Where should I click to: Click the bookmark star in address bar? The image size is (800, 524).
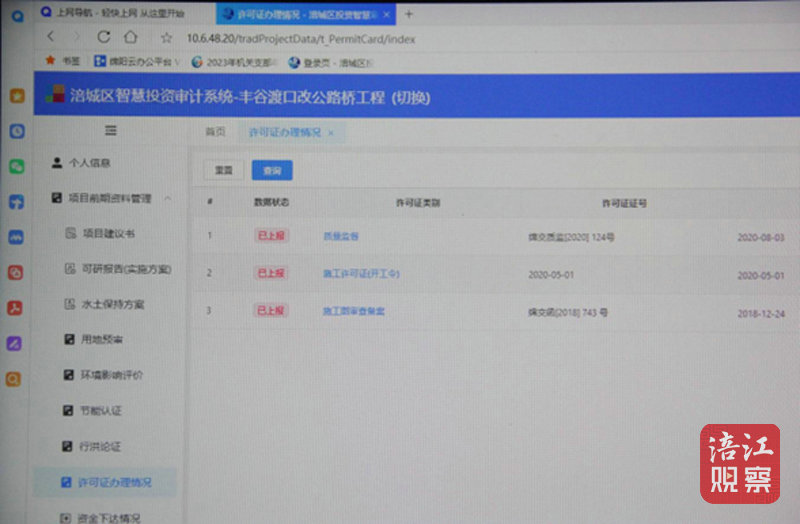pos(166,38)
